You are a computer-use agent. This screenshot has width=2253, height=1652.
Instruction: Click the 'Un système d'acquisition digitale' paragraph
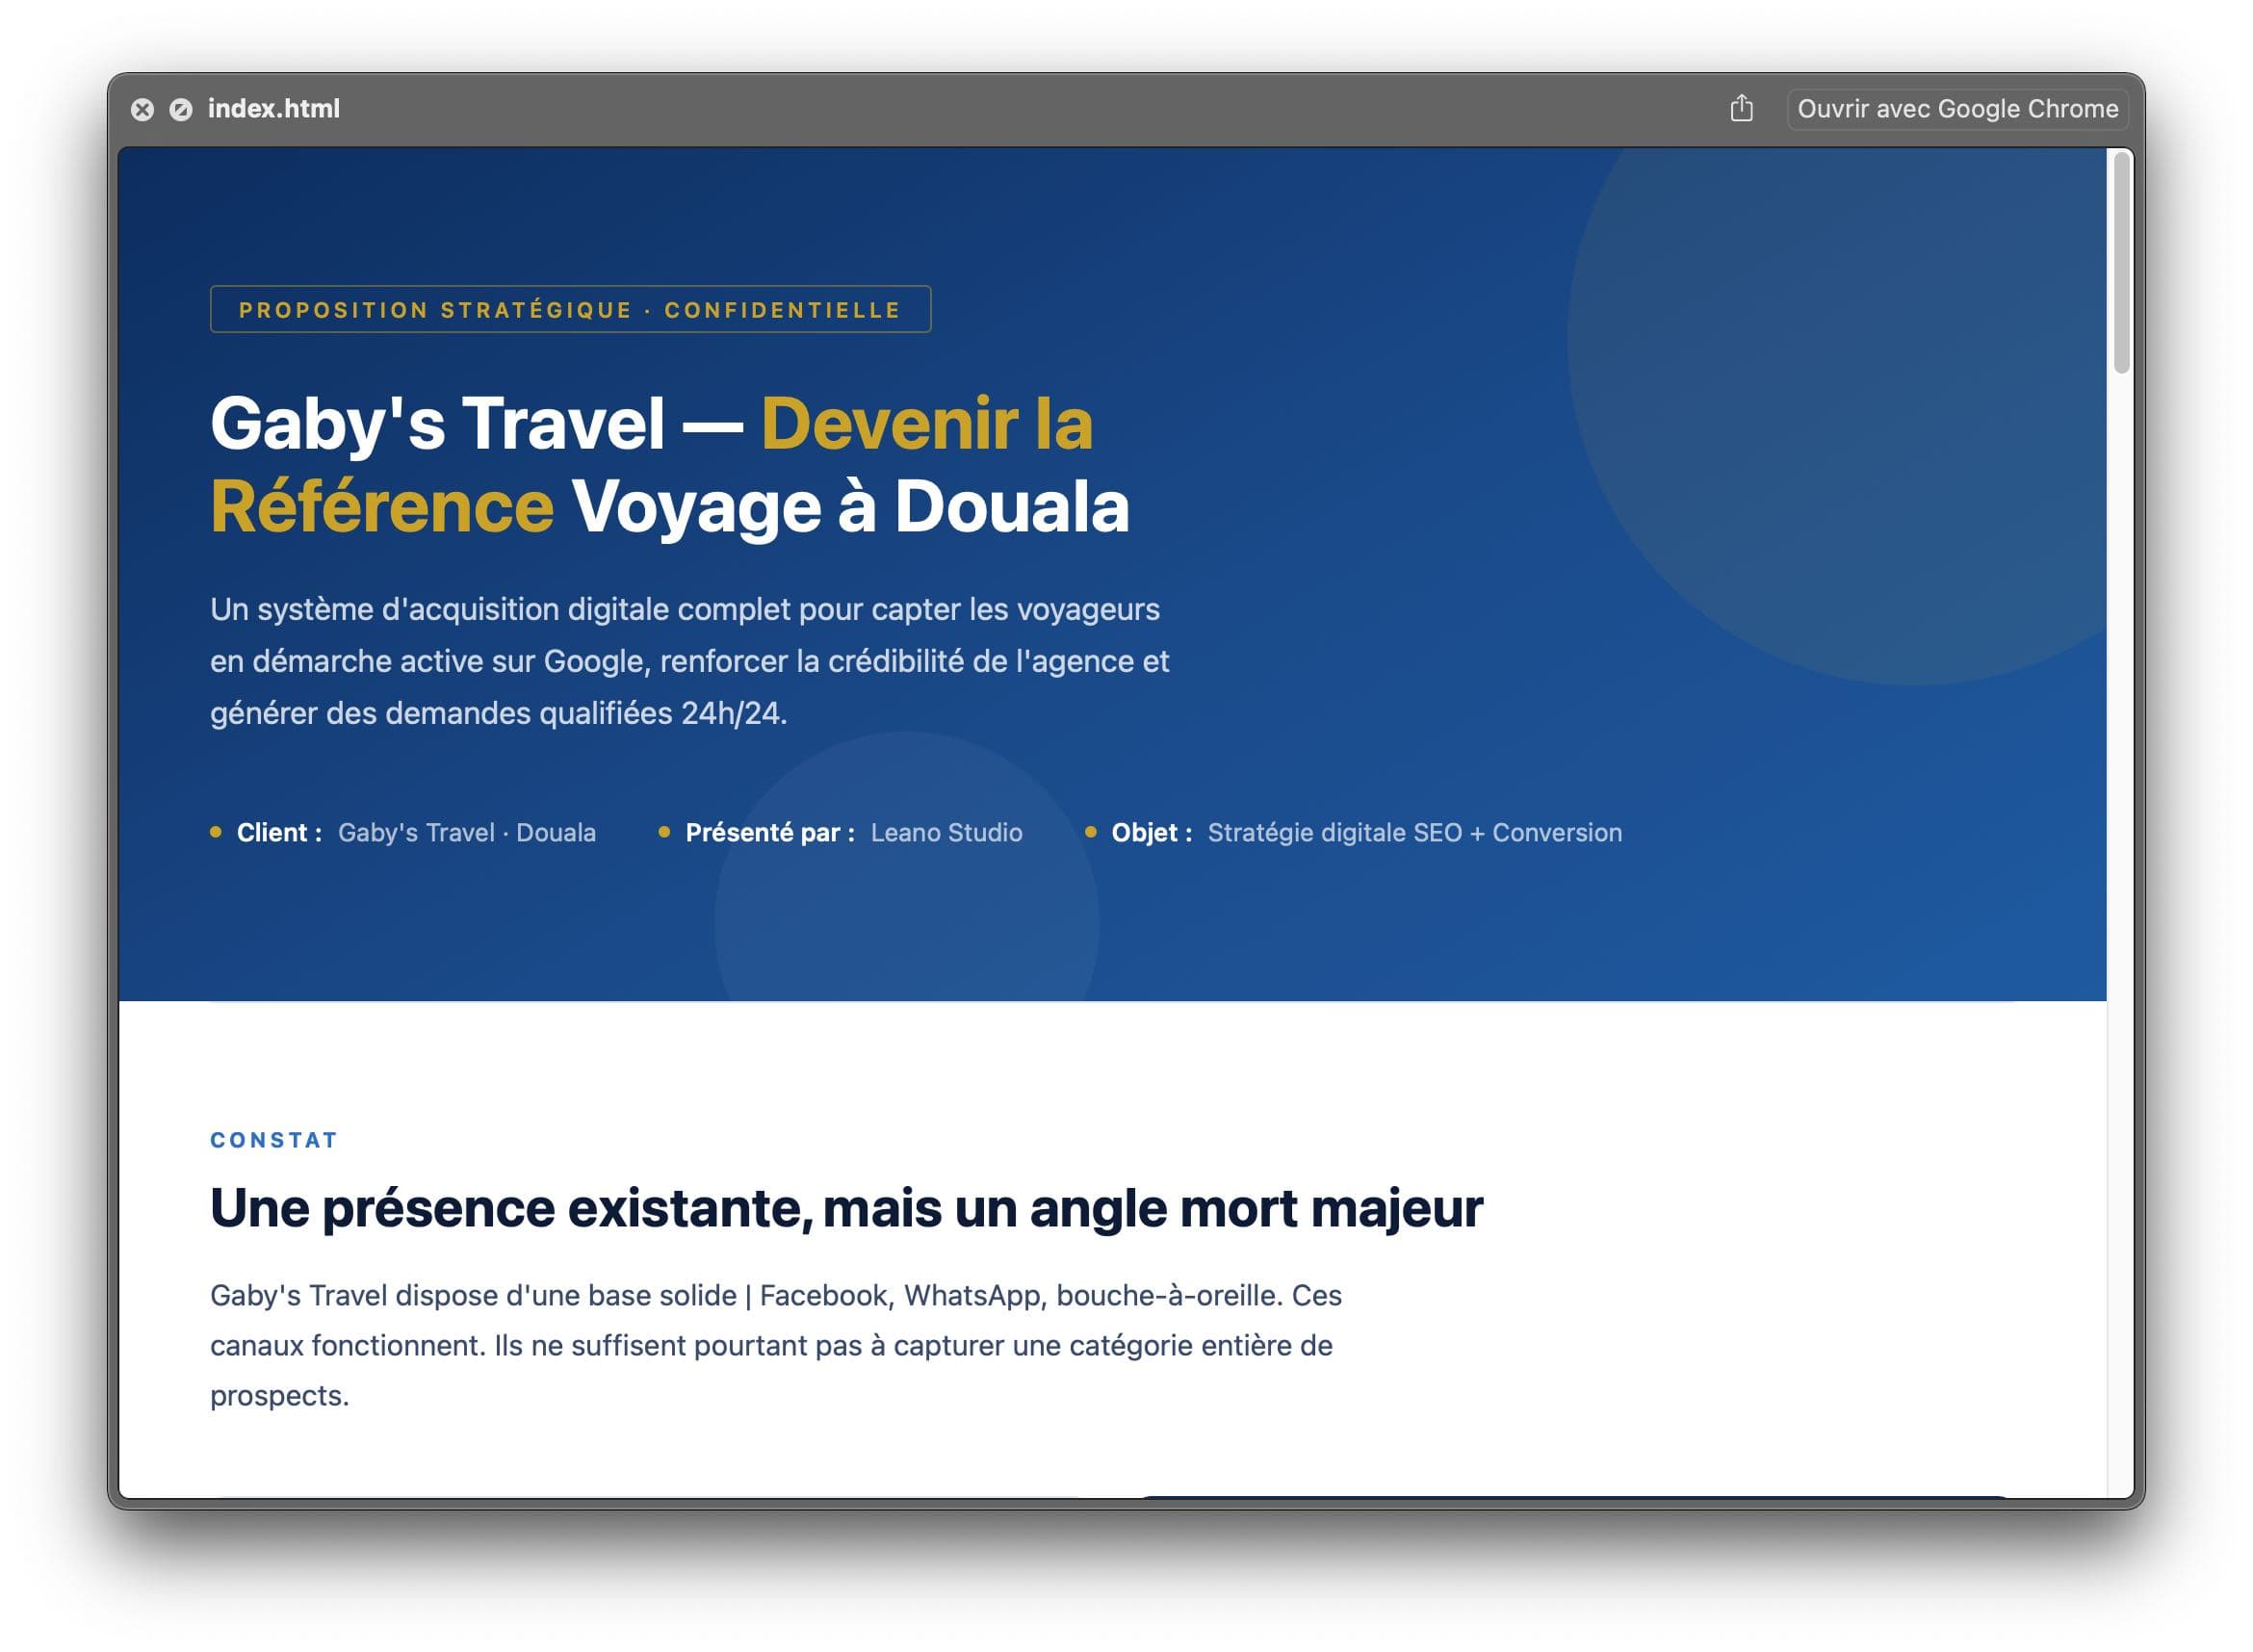[689, 661]
